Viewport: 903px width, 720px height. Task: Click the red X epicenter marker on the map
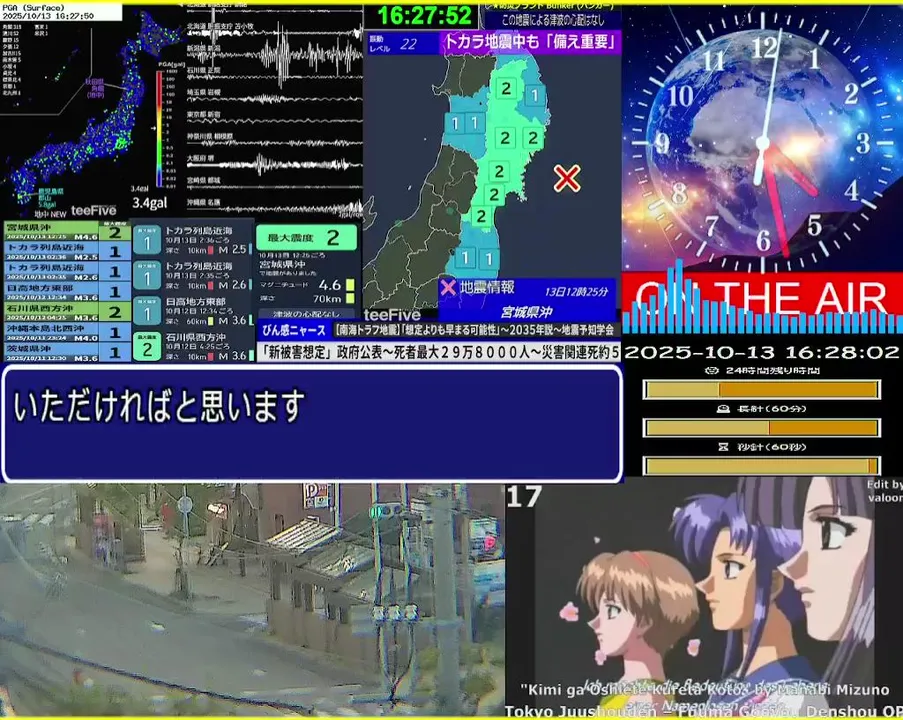[x=567, y=179]
